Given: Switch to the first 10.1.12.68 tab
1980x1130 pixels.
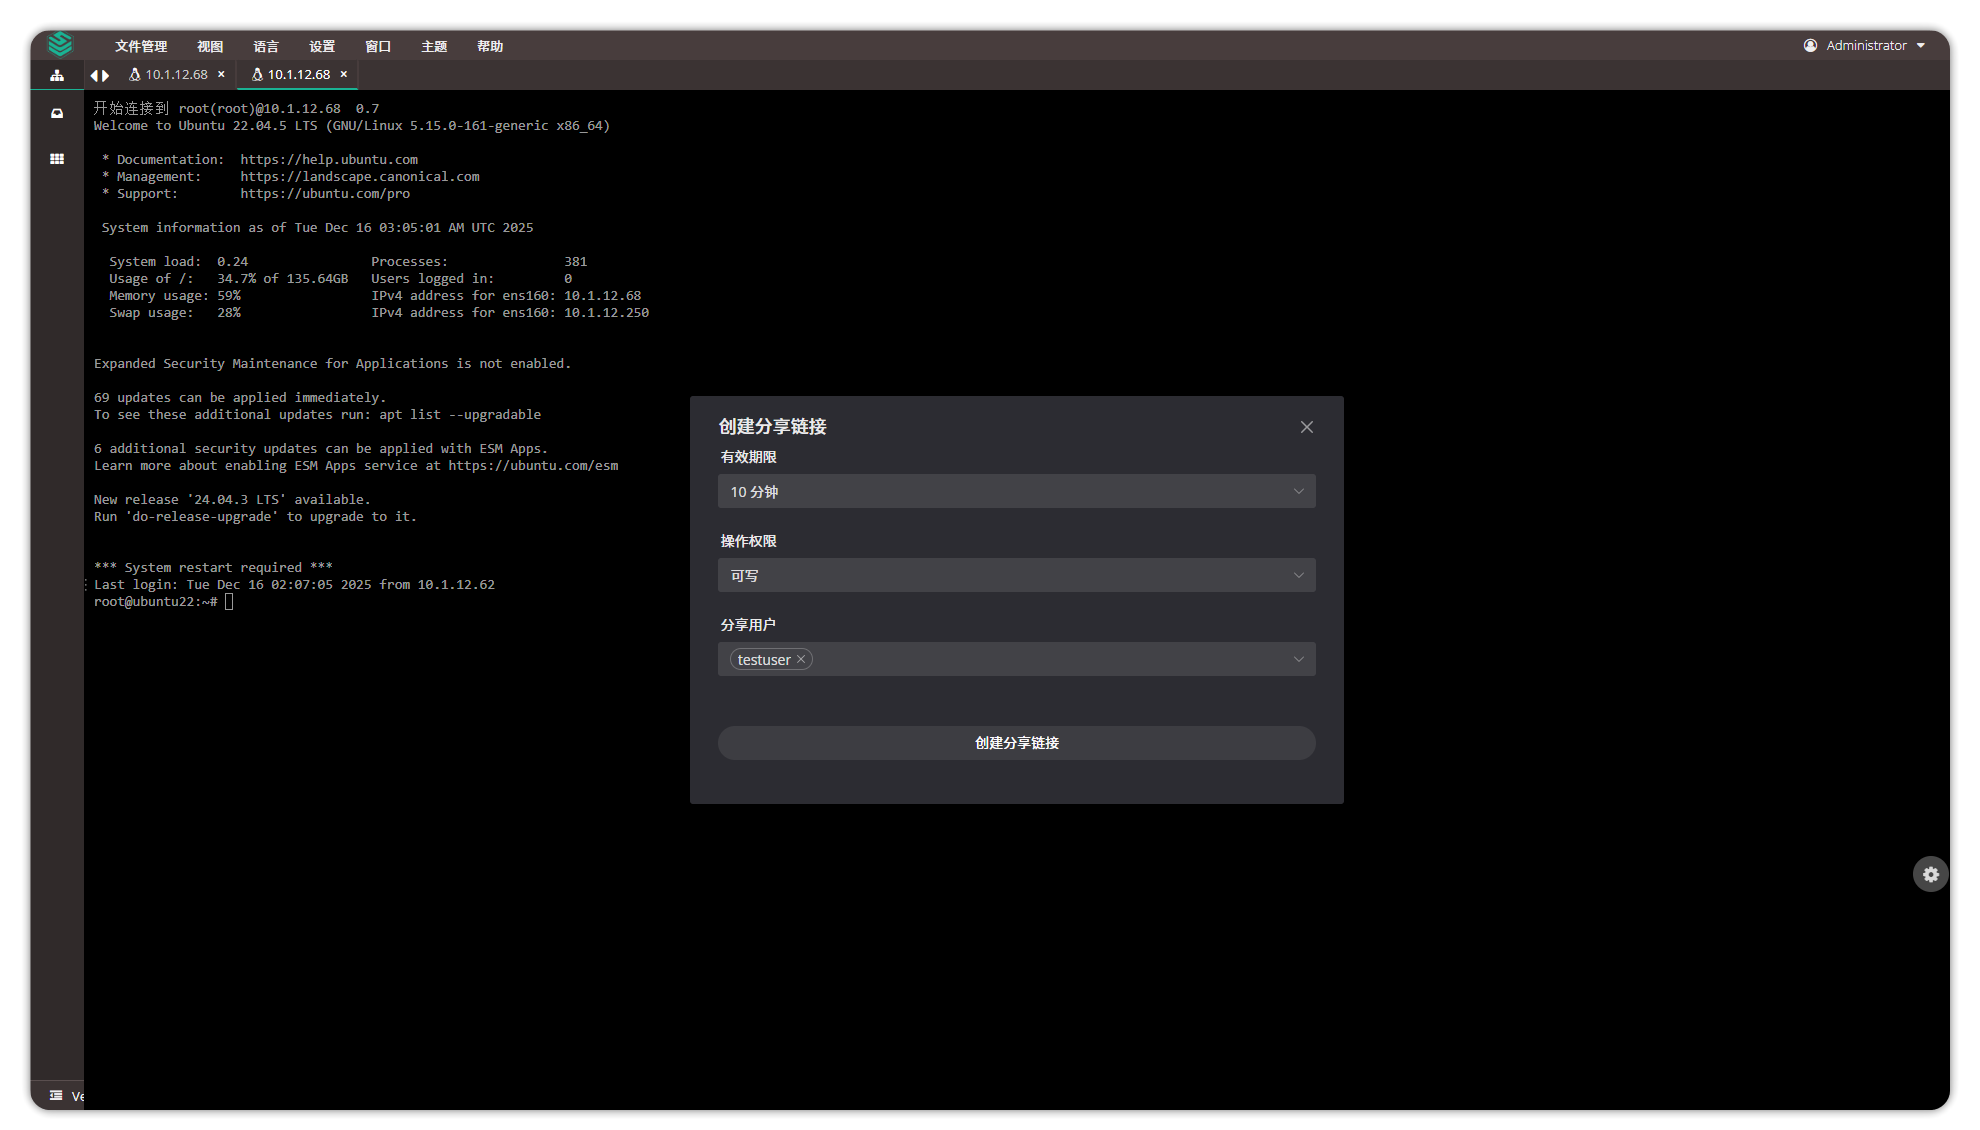Looking at the screenshot, I should (x=175, y=75).
